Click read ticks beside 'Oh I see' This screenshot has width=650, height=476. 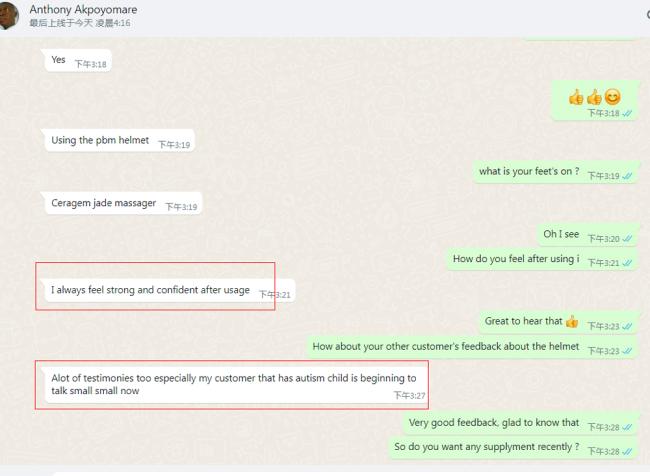628,238
